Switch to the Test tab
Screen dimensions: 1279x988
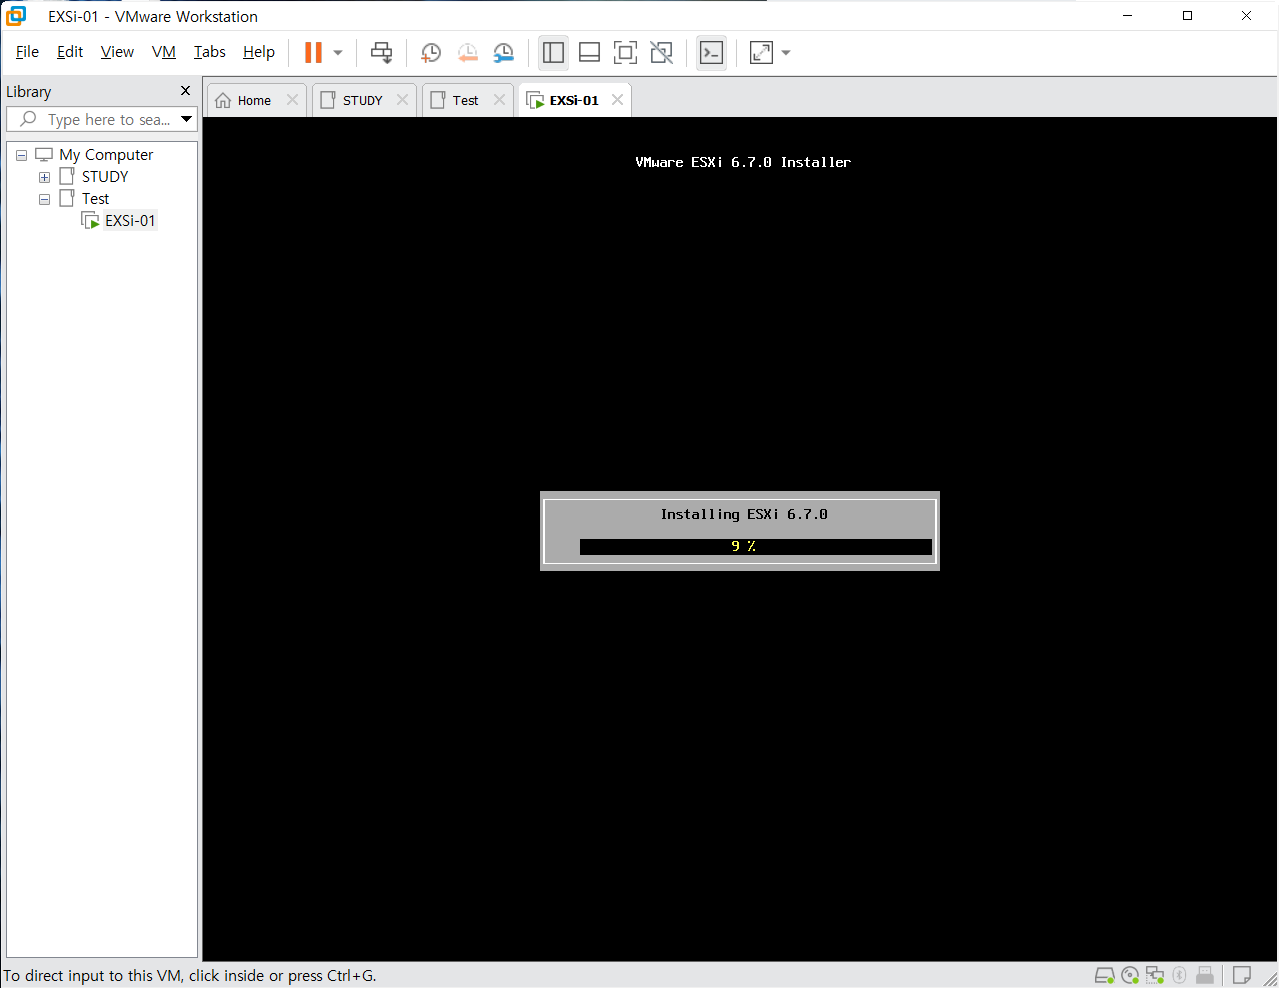point(465,100)
